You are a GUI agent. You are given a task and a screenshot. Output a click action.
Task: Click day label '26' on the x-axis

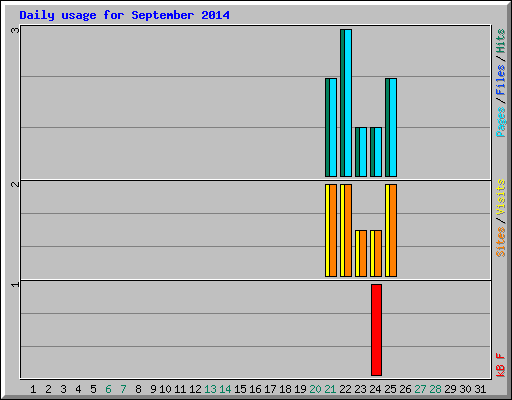(405, 389)
